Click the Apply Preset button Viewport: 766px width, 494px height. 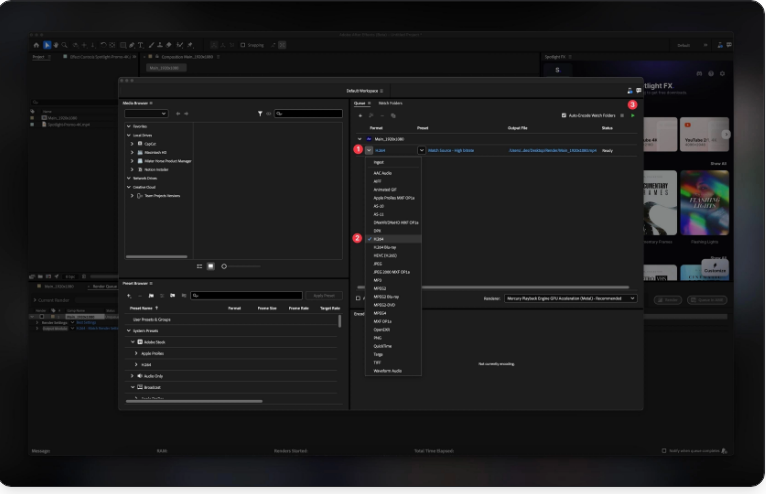(324, 296)
